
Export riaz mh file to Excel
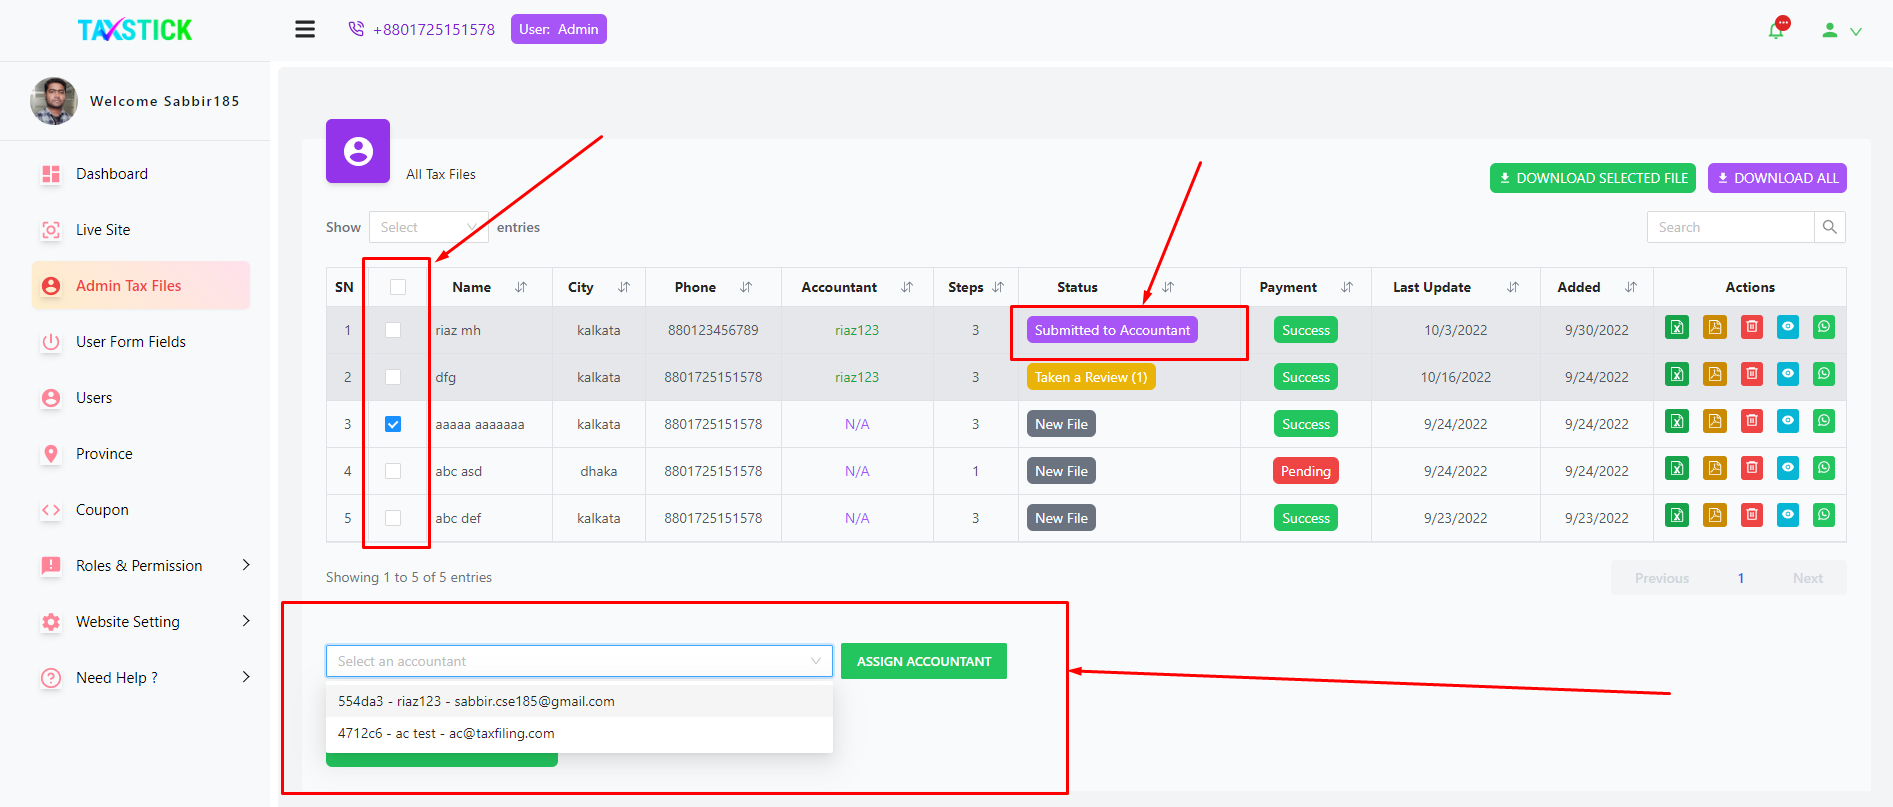1677,327
